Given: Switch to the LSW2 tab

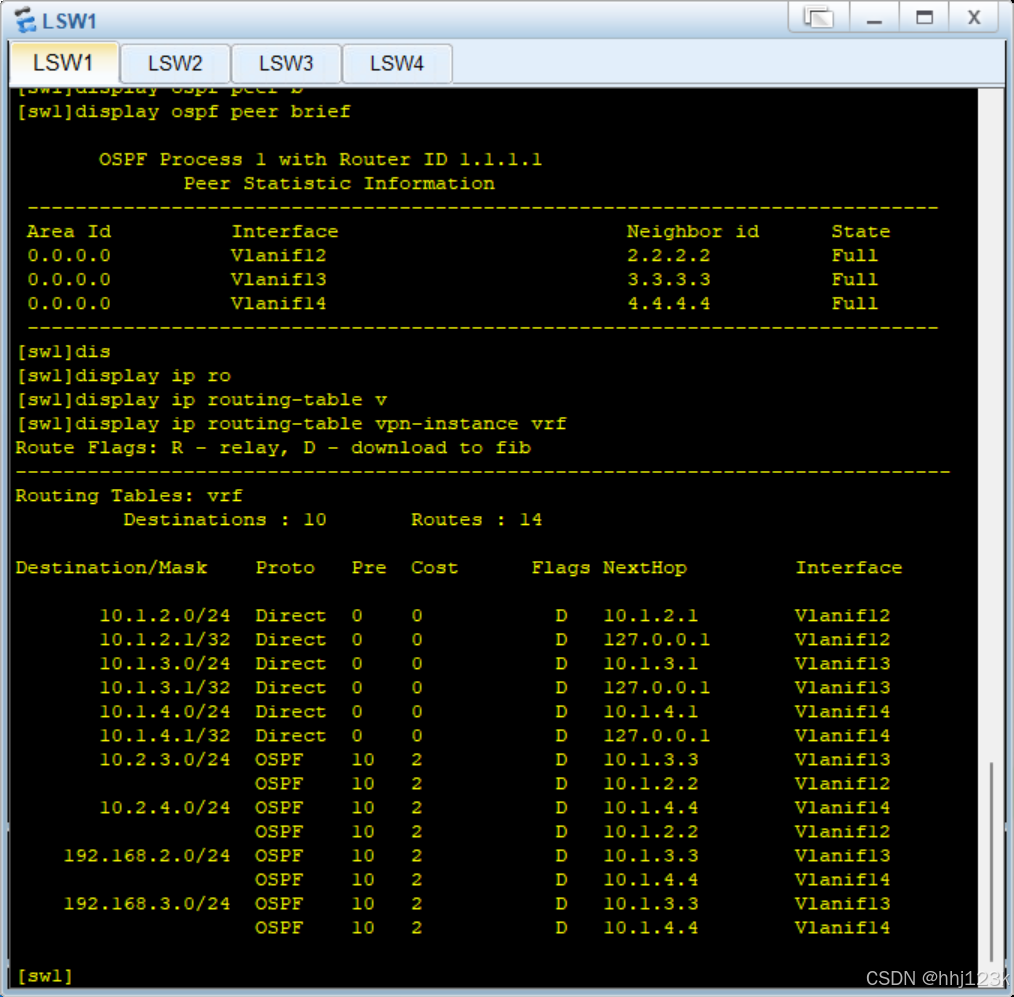Looking at the screenshot, I should 175,63.
